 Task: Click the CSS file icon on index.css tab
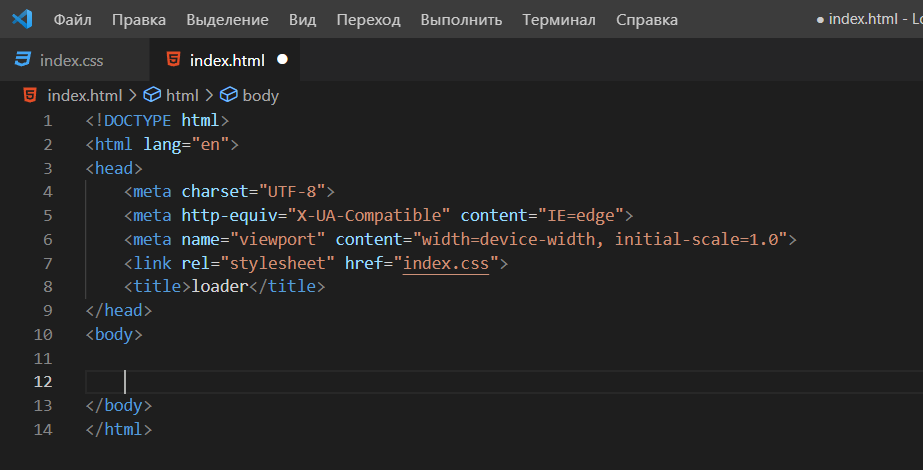tap(22, 59)
